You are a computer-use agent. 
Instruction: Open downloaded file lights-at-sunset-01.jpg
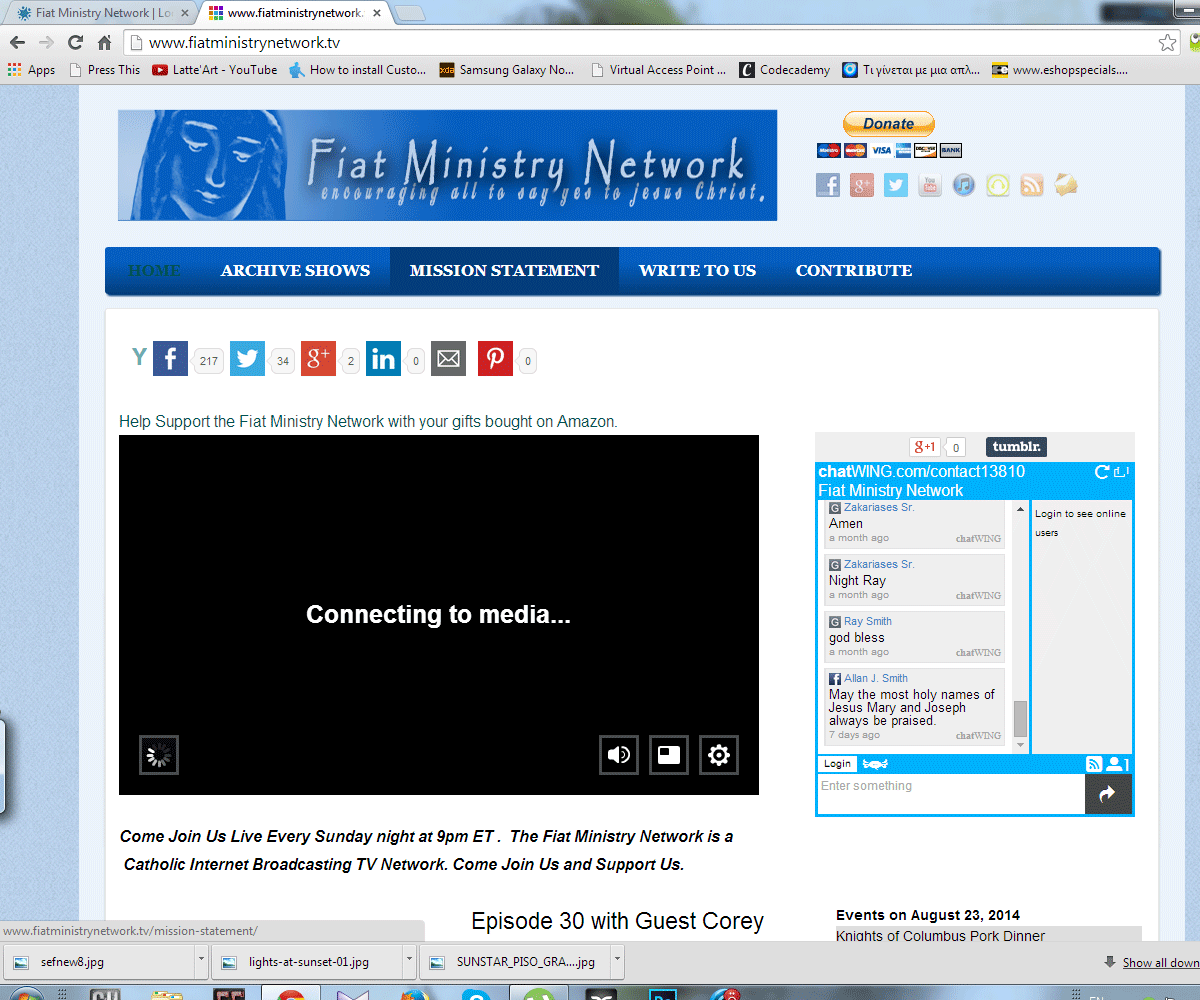(307, 962)
